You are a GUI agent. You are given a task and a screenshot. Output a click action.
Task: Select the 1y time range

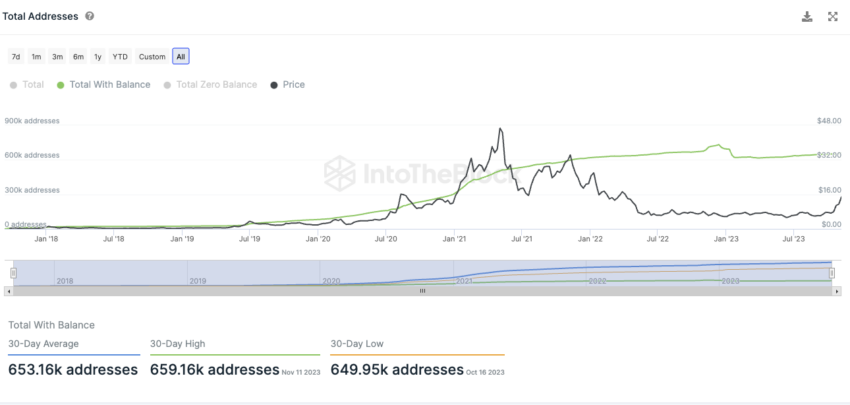pos(98,56)
